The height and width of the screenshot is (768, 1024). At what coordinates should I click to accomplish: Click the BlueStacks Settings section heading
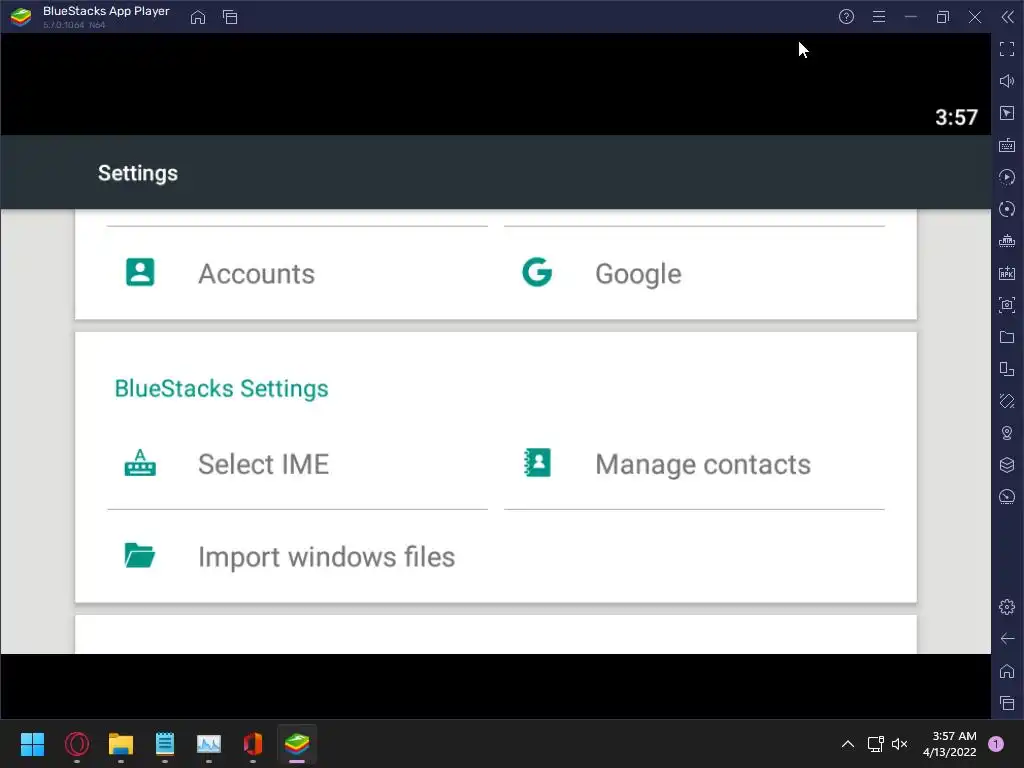point(221,389)
